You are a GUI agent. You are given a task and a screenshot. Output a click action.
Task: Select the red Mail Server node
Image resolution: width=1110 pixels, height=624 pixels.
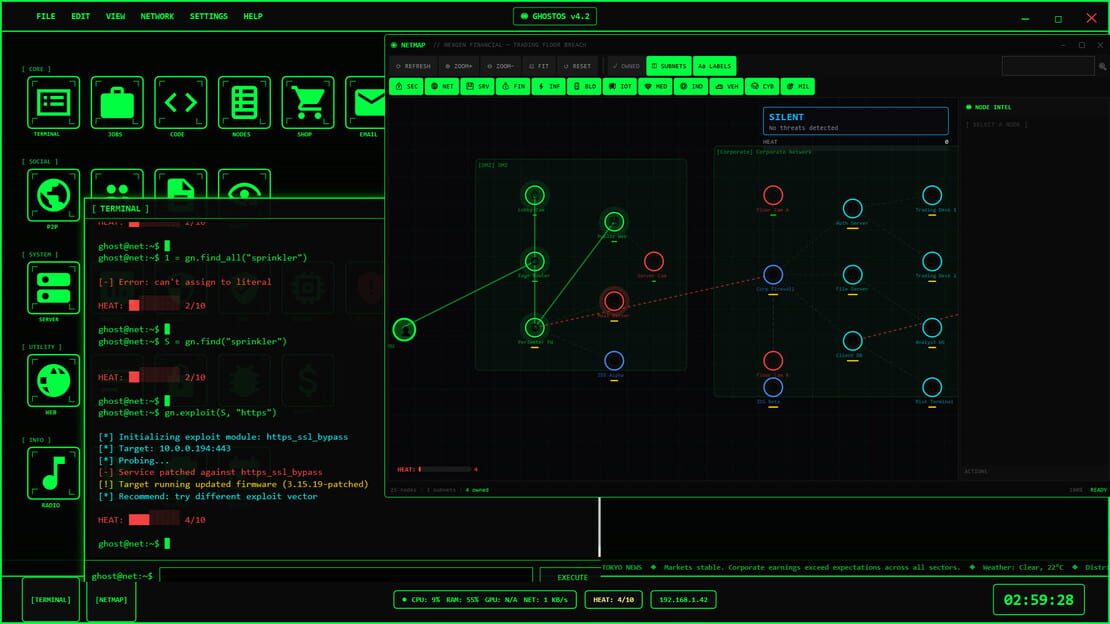click(x=614, y=301)
